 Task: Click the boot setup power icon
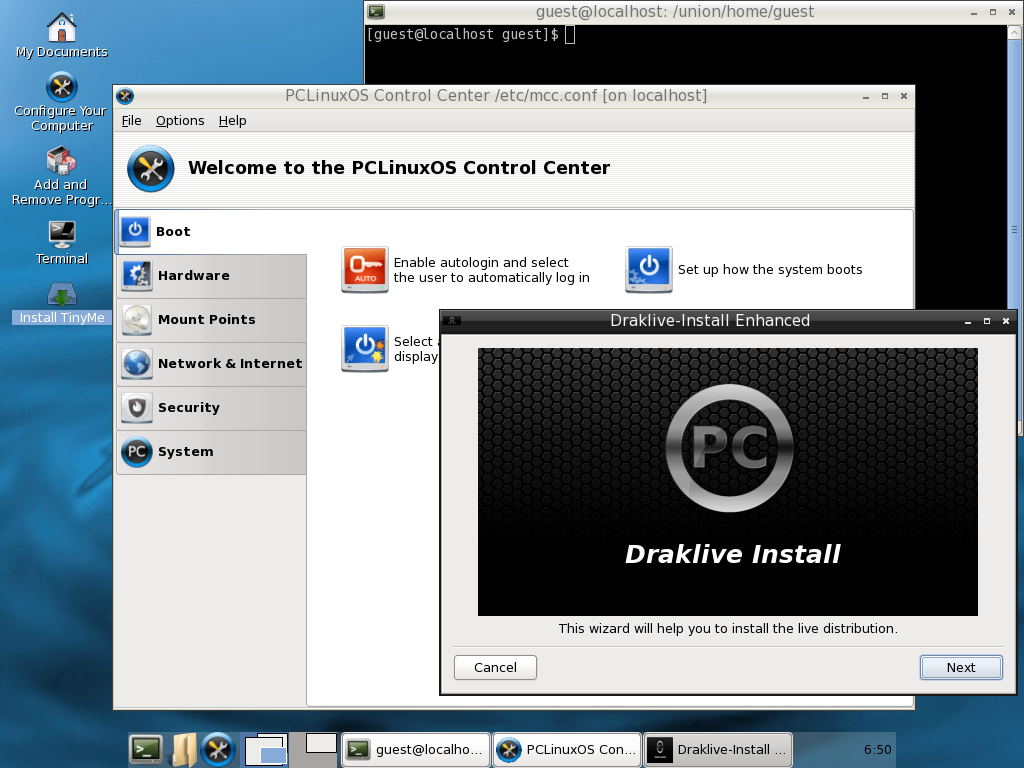pyautogui.click(x=648, y=269)
